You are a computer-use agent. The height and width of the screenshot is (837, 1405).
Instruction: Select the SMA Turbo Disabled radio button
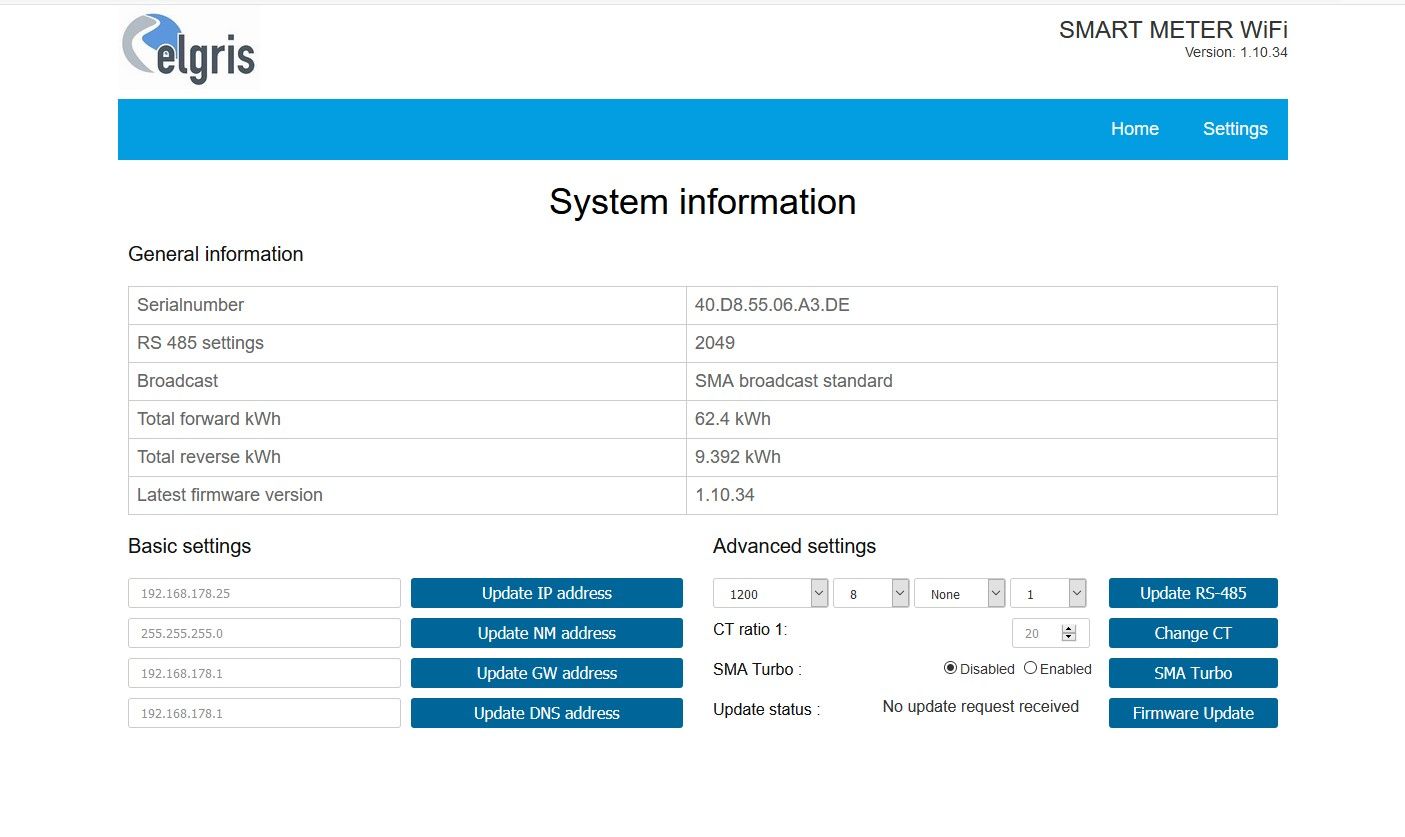tap(950, 668)
